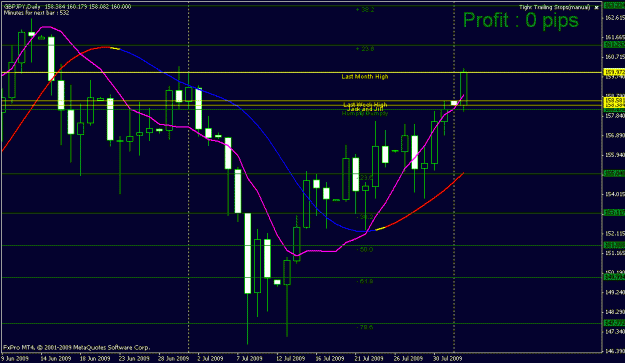This screenshot has height=363, width=625.
Task: Click the 157.840 price scale label
Action: tap(615, 116)
